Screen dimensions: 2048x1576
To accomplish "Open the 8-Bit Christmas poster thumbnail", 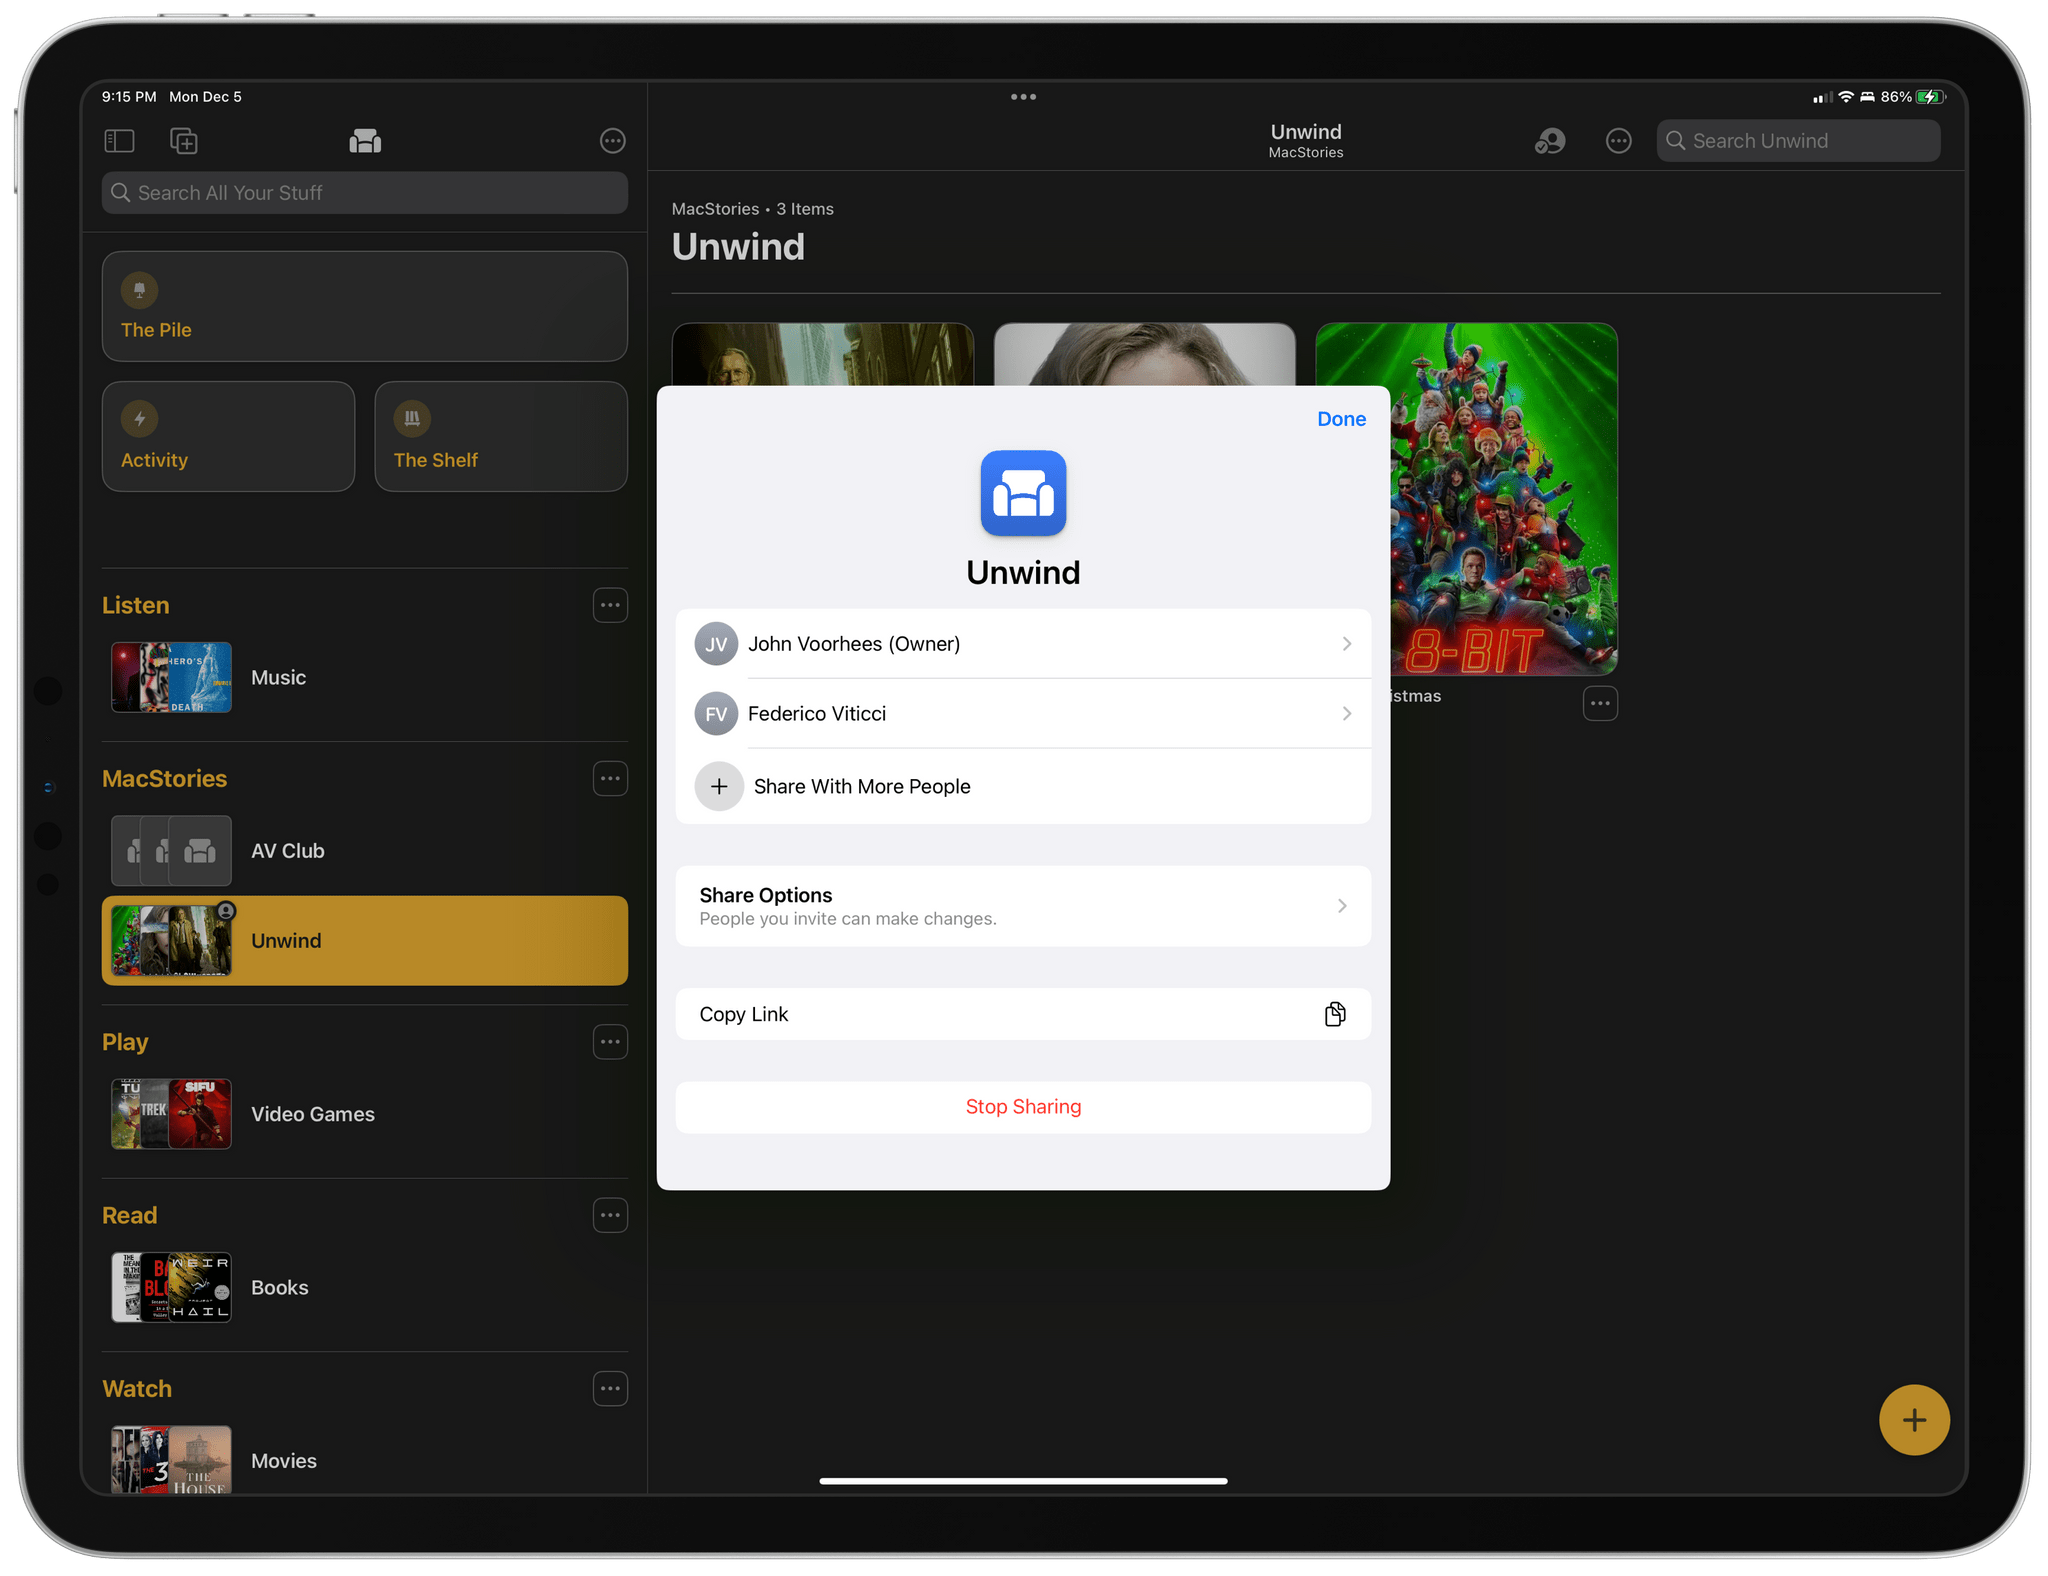I will [x=1504, y=498].
